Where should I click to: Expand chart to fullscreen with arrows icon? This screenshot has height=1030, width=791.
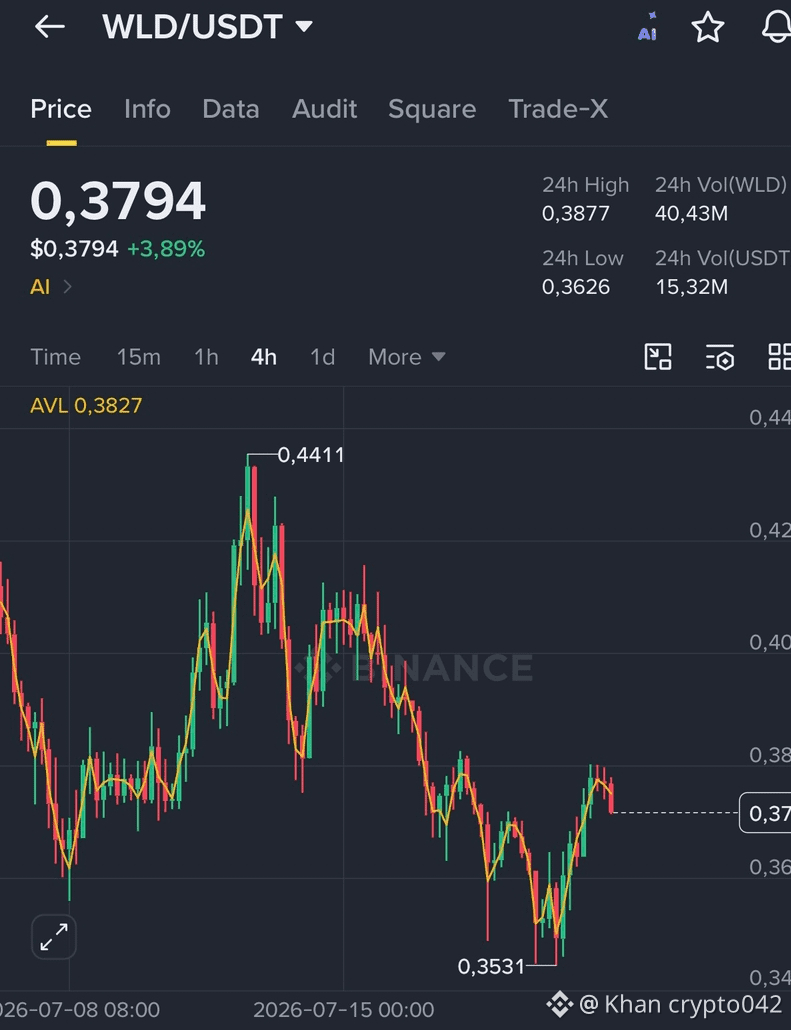(54, 937)
